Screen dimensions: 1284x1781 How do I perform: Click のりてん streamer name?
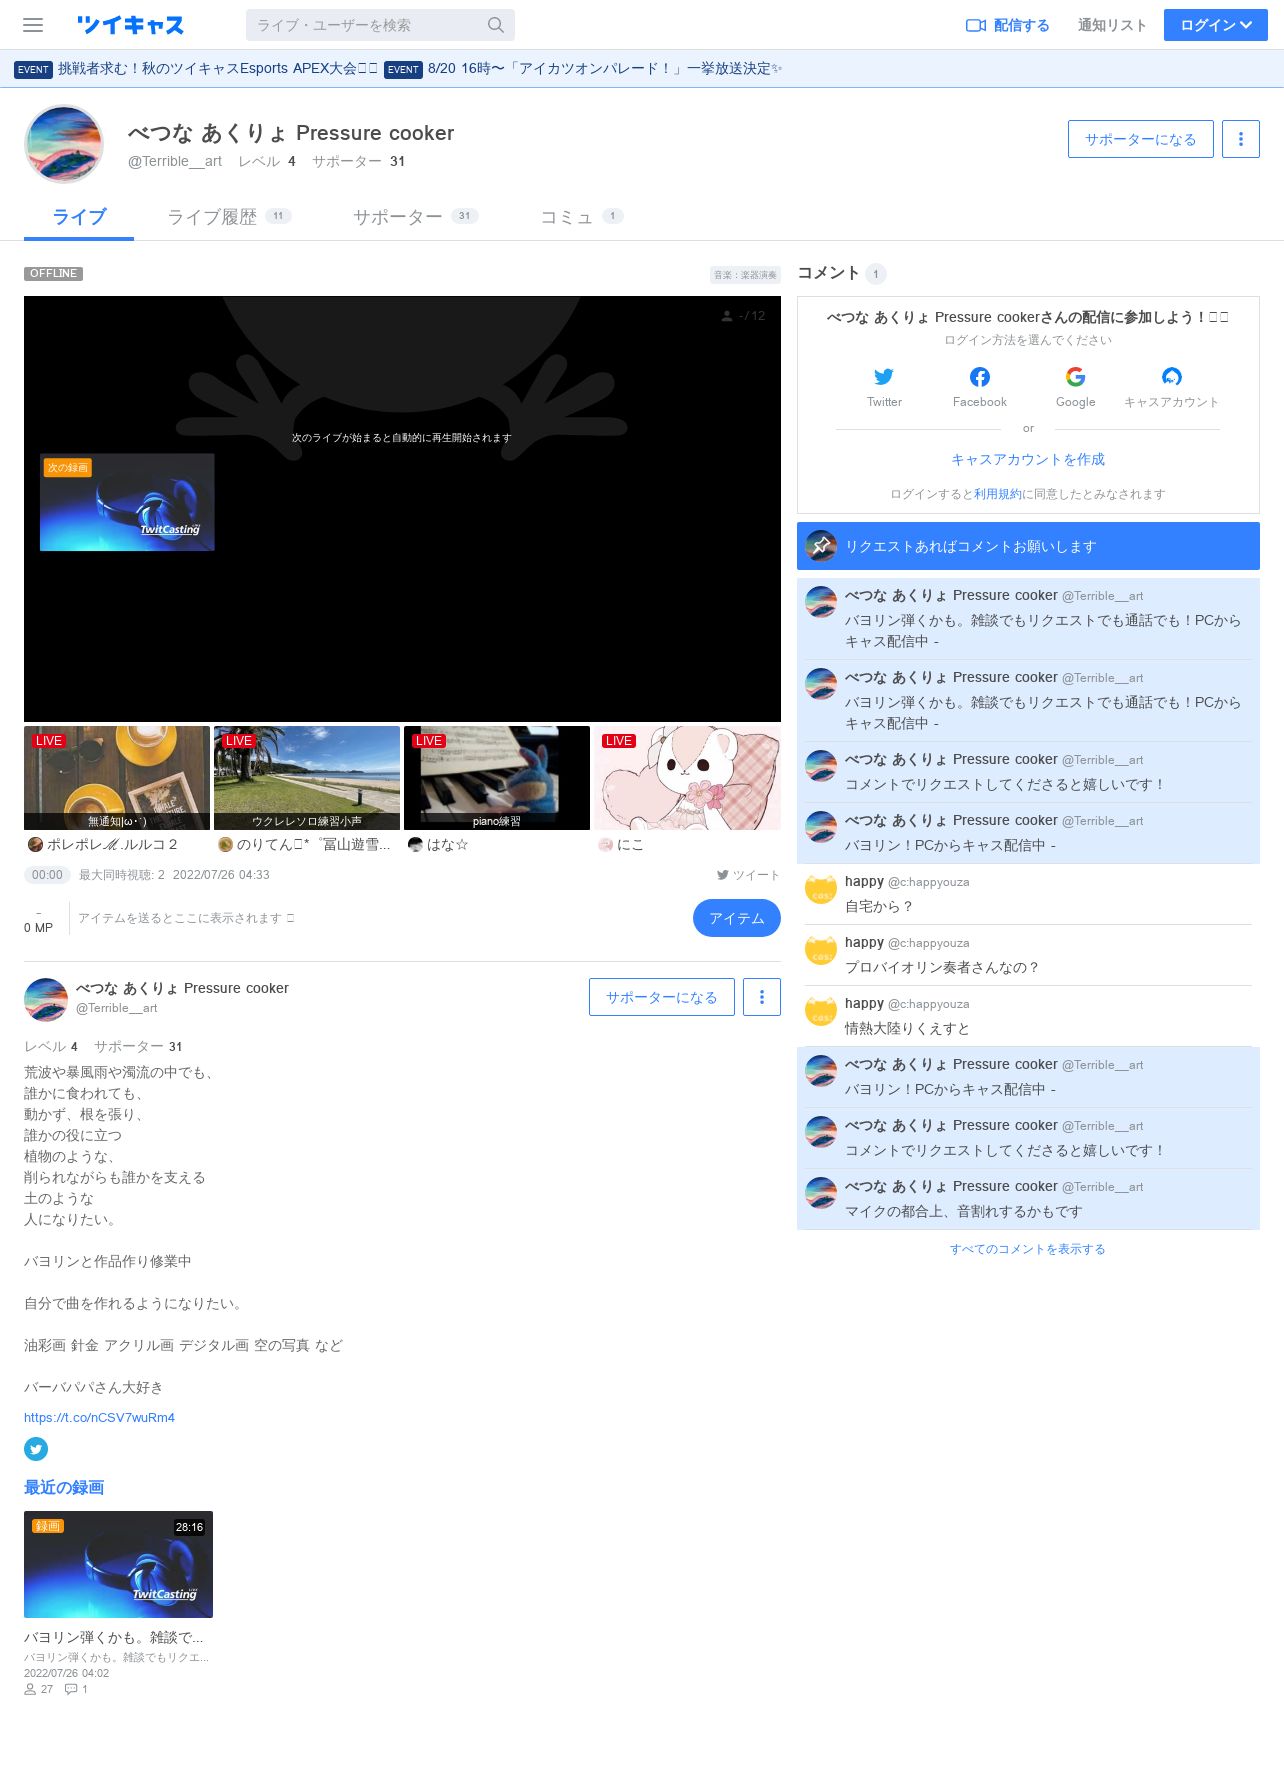(313, 845)
